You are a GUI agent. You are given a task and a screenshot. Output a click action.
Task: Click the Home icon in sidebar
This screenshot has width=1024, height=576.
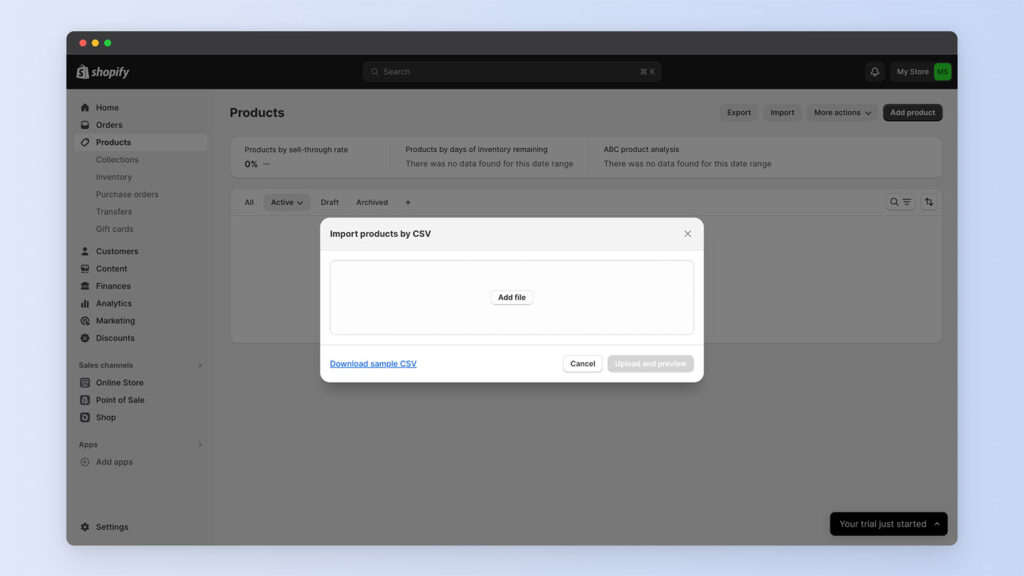(x=85, y=108)
